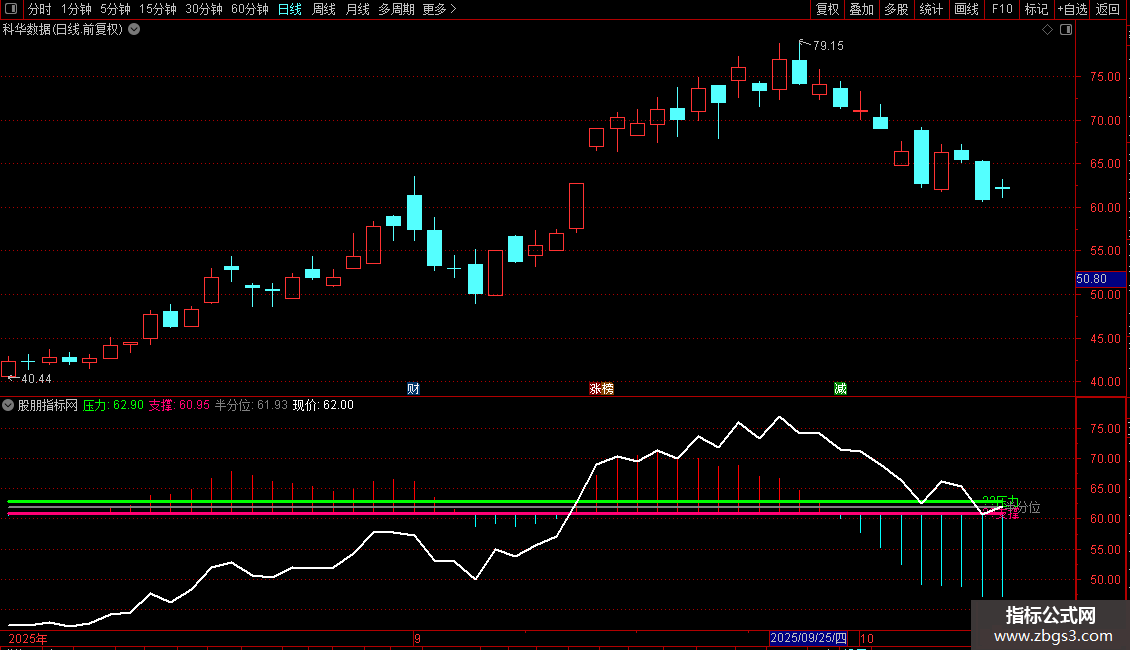
Task: Select the 5分钟 period tab
Action: [115, 9]
